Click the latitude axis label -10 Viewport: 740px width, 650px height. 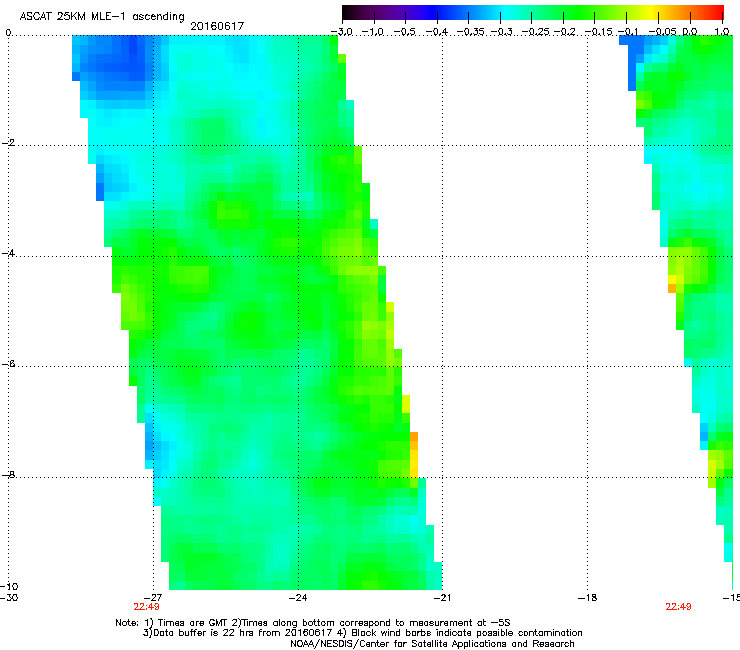(9, 586)
